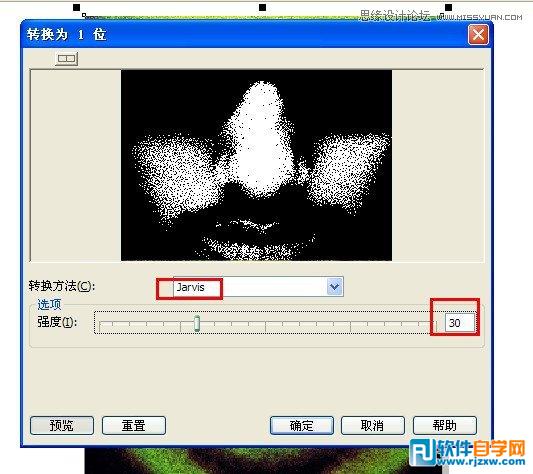Select the Jarvis conversion method field

[258, 287]
